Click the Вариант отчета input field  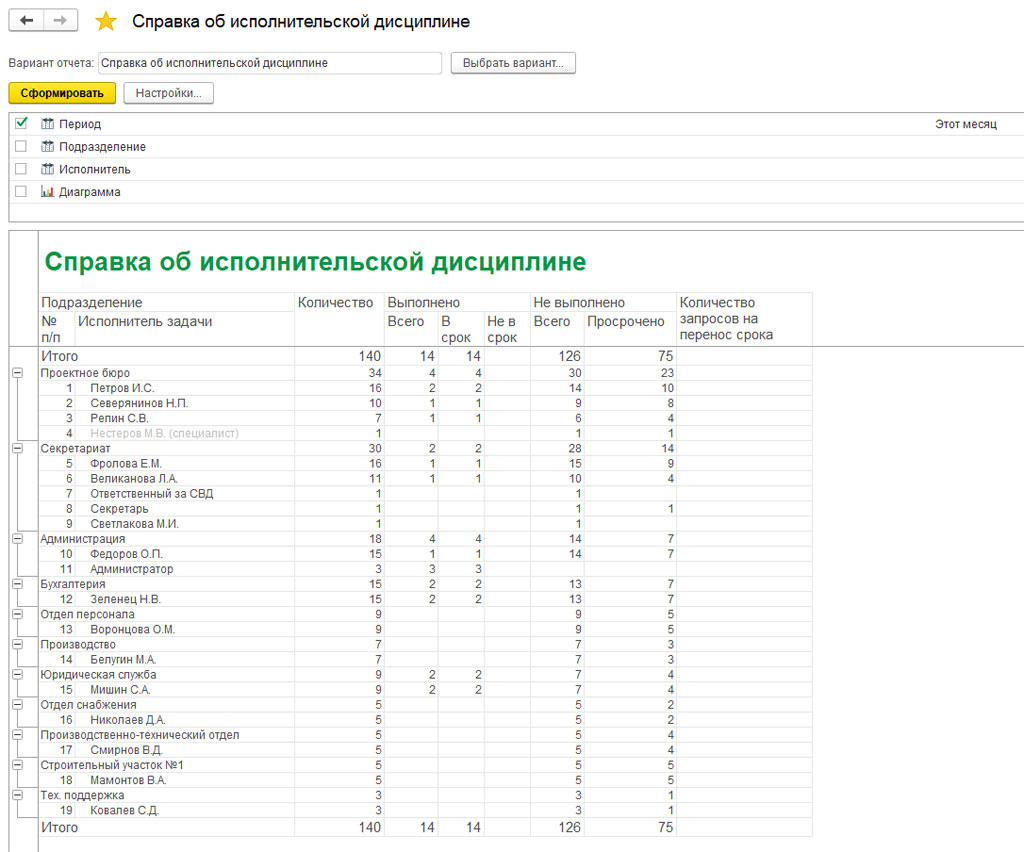(270, 63)
